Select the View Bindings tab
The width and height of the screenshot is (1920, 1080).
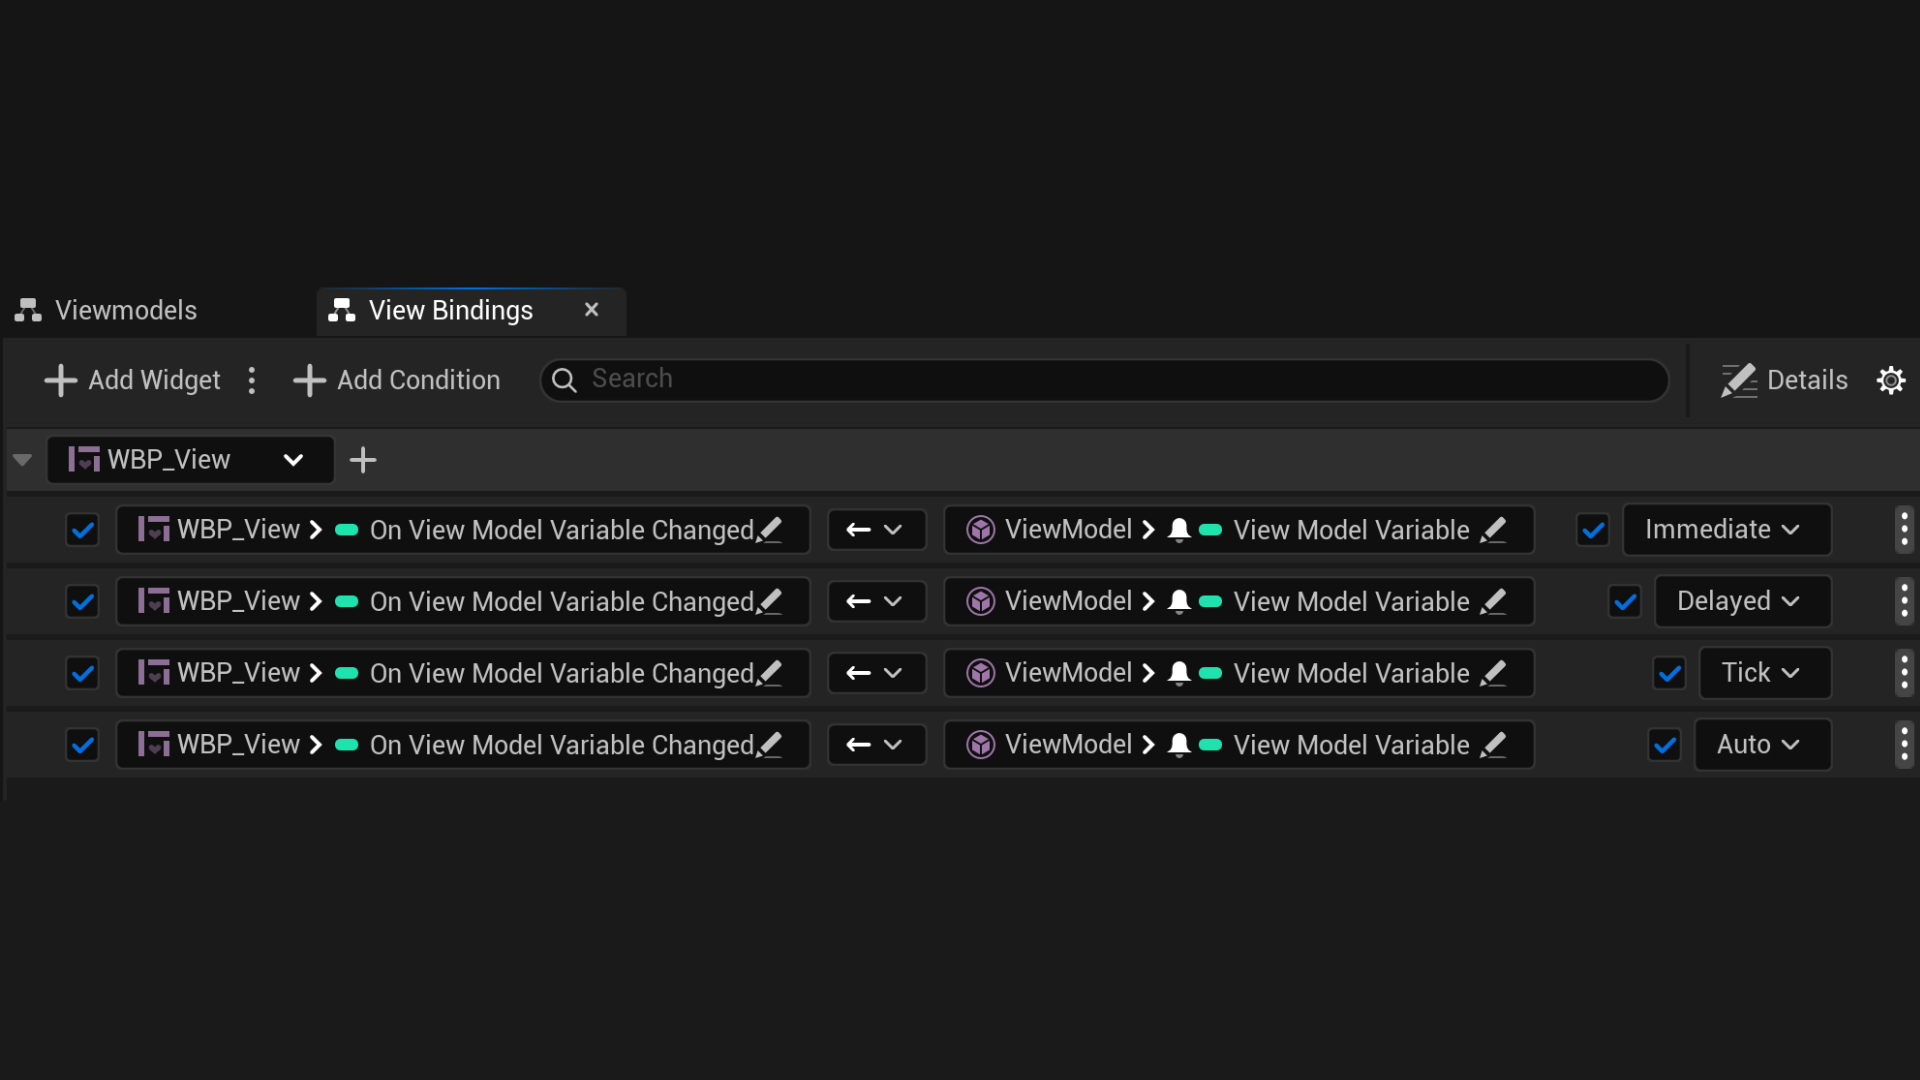(450, 311)
